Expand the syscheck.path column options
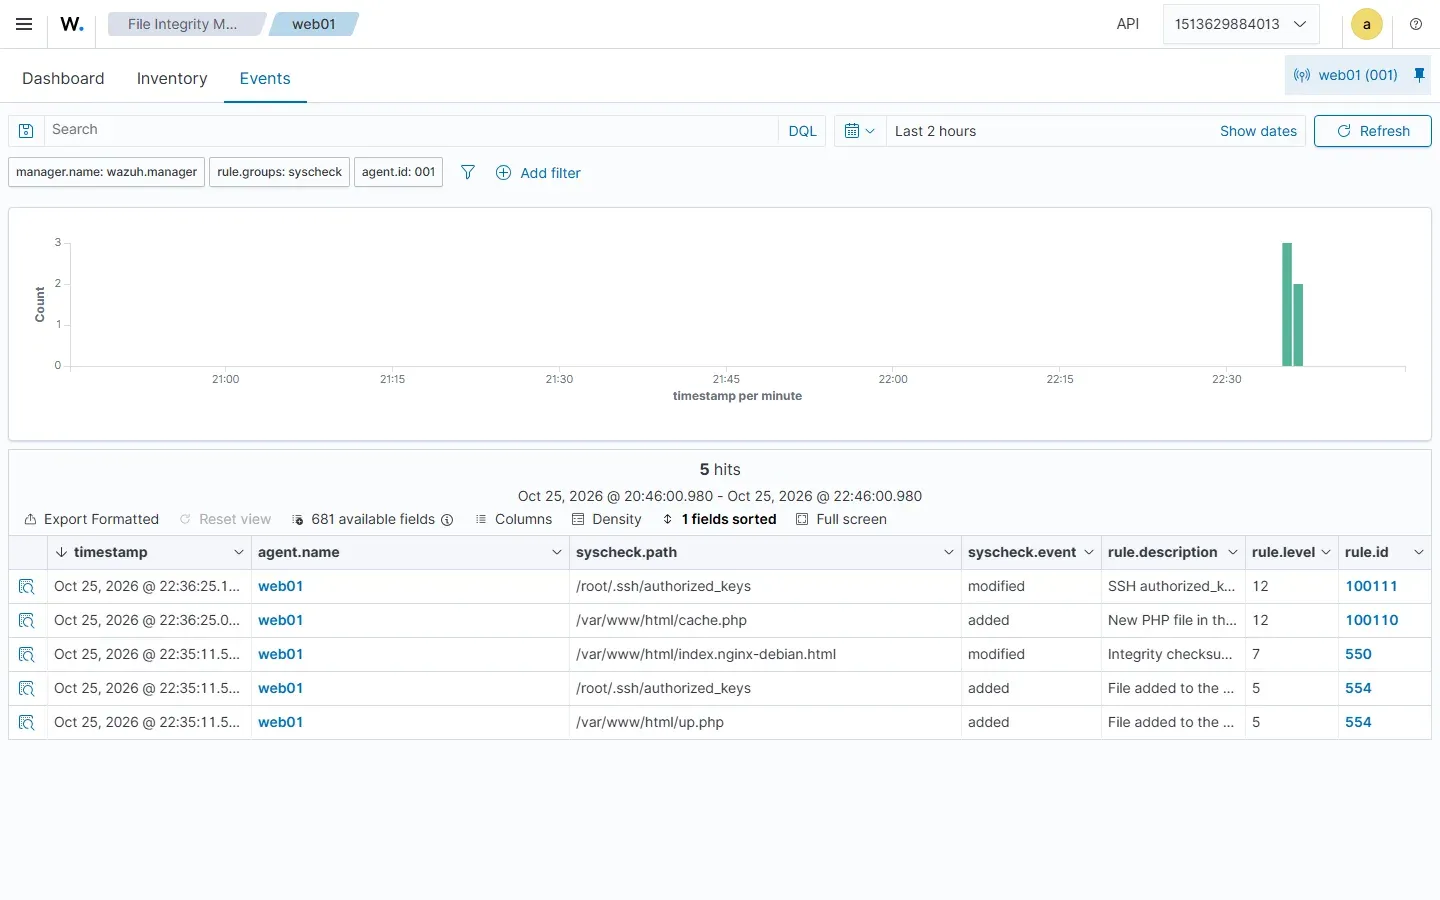Image resolution: width=1440 pixels, height=900 pixels. (x=949, y=552)
